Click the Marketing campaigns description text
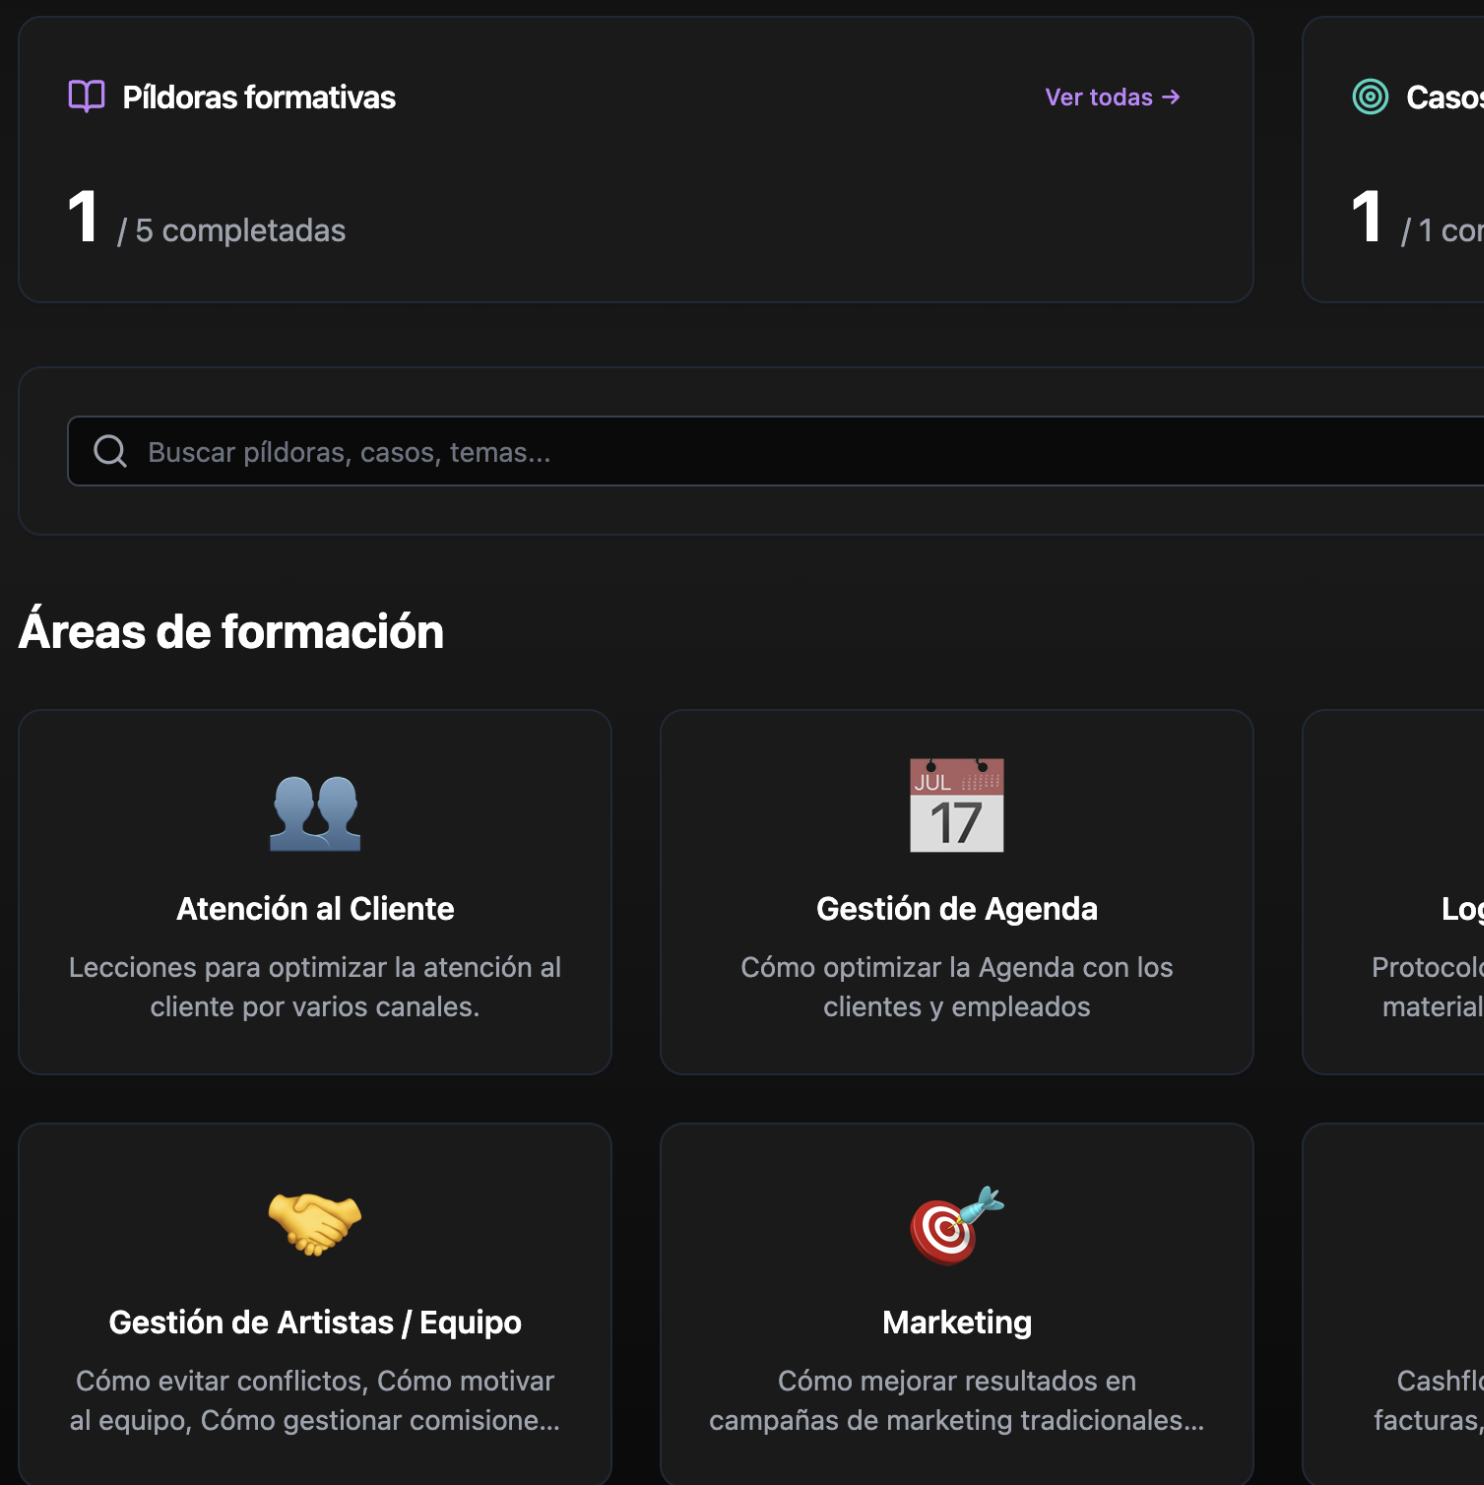1484x1485 pixels. (956, 1400)
